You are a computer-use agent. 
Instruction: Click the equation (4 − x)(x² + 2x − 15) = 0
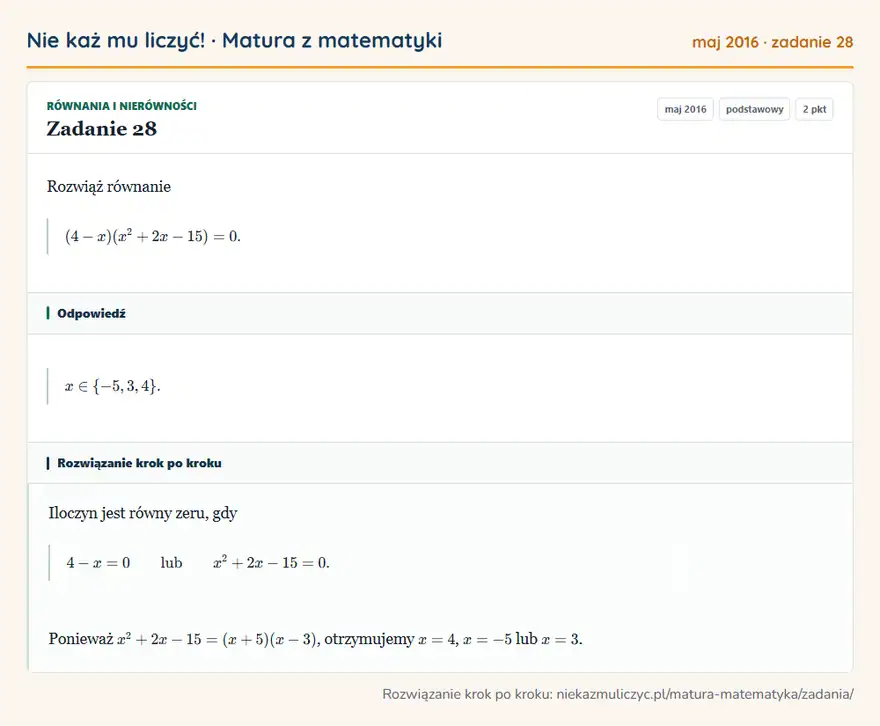click(x=153, y=236)
